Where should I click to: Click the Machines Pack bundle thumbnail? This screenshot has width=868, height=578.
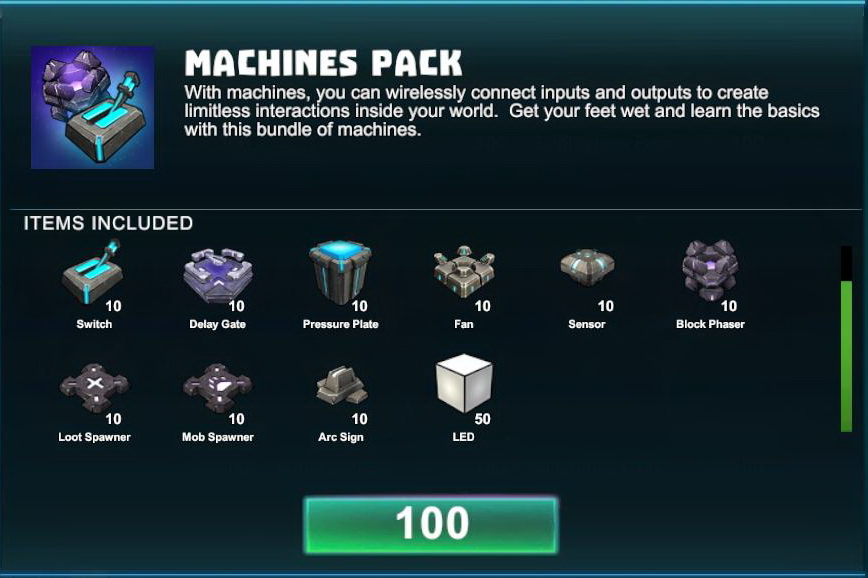coord(92,107)
